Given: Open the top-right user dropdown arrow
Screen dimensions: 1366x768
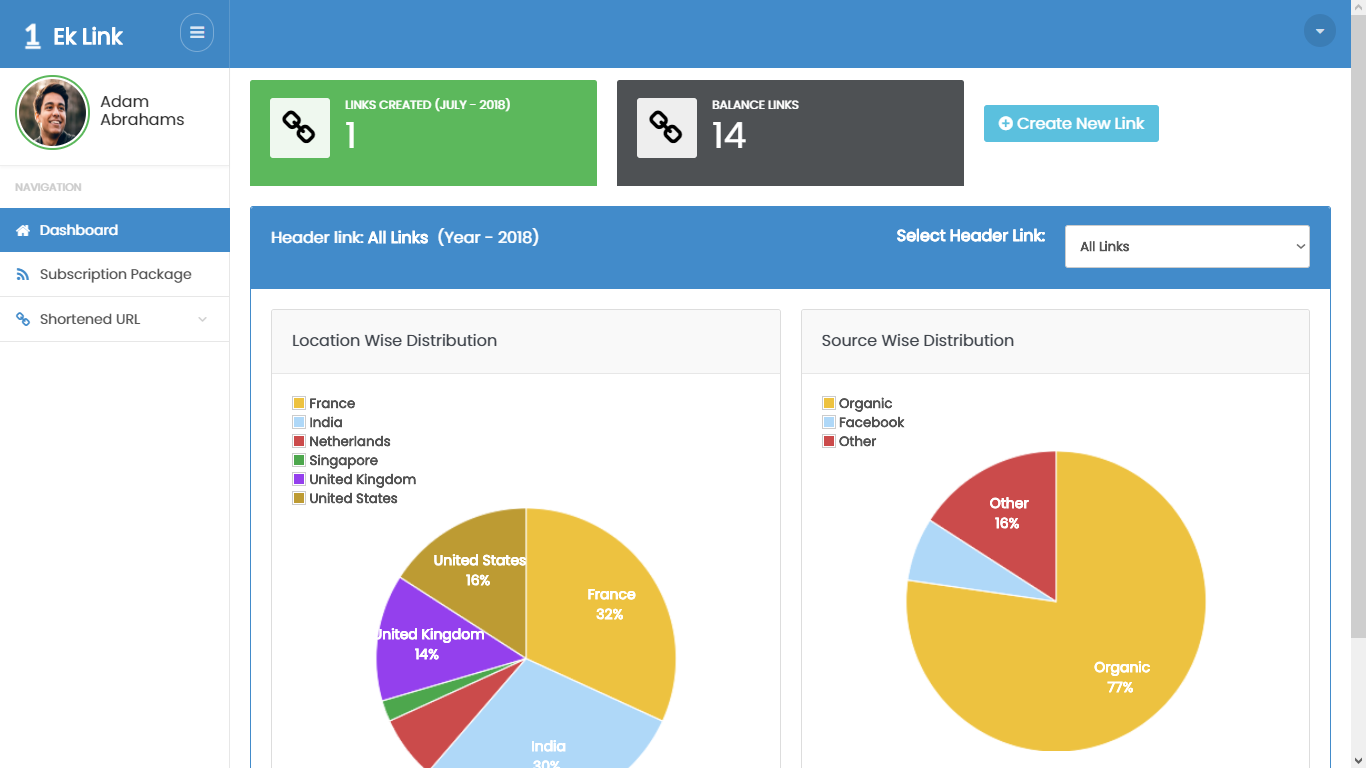Looking at the screenshot, I should coord(1320,31).
